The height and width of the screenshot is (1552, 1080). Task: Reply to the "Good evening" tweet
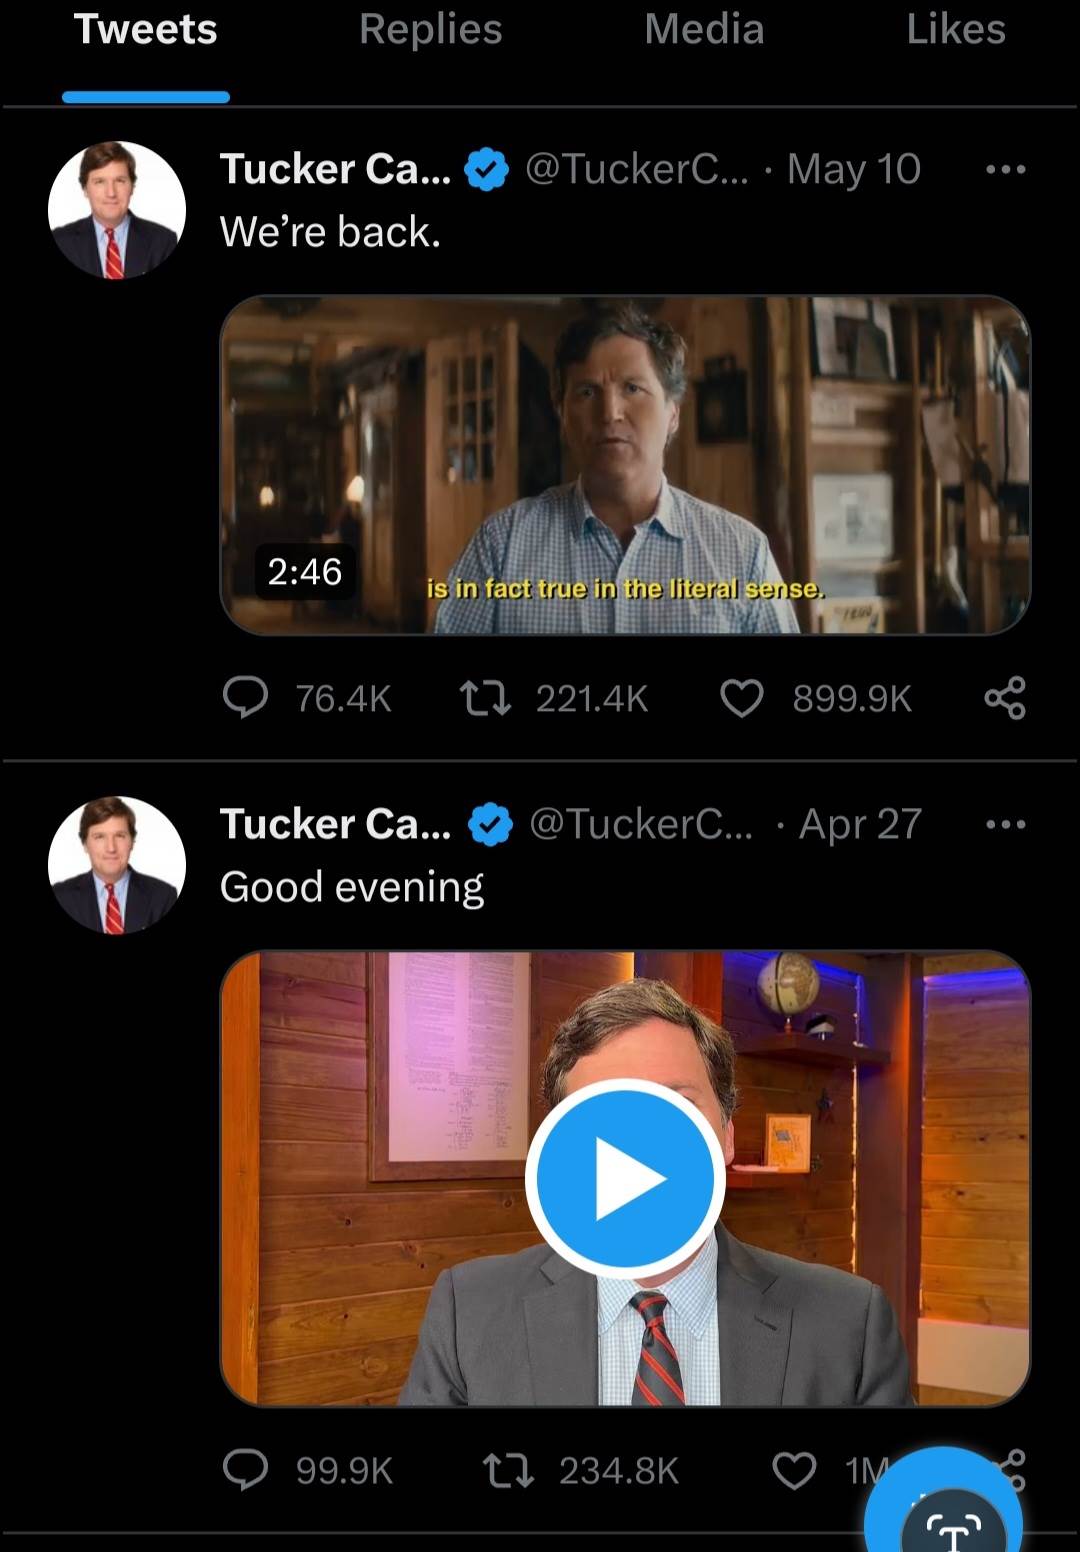pos(245,1470)
